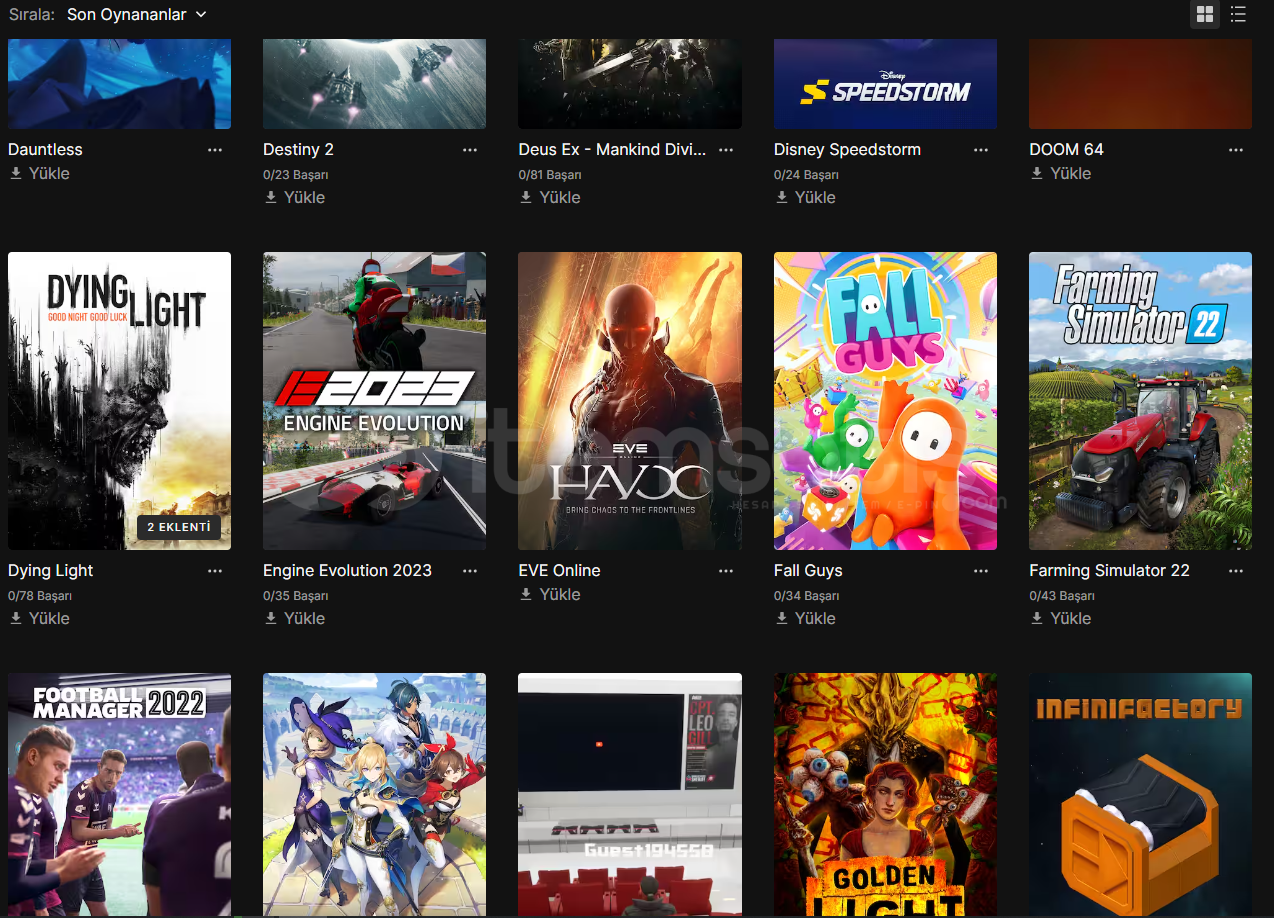Select the Engine Evolution 2023 title
This screenshot has height=918, width=1274.
tap(347, 570)
